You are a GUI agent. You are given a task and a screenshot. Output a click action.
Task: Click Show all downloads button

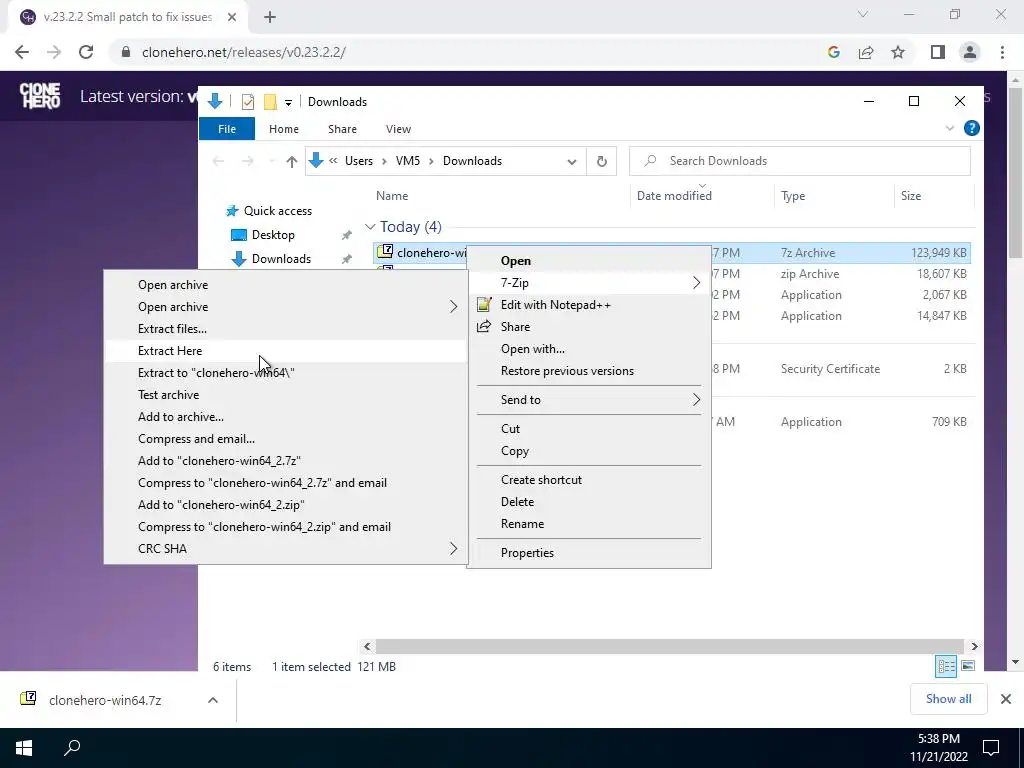click(948, 699)
